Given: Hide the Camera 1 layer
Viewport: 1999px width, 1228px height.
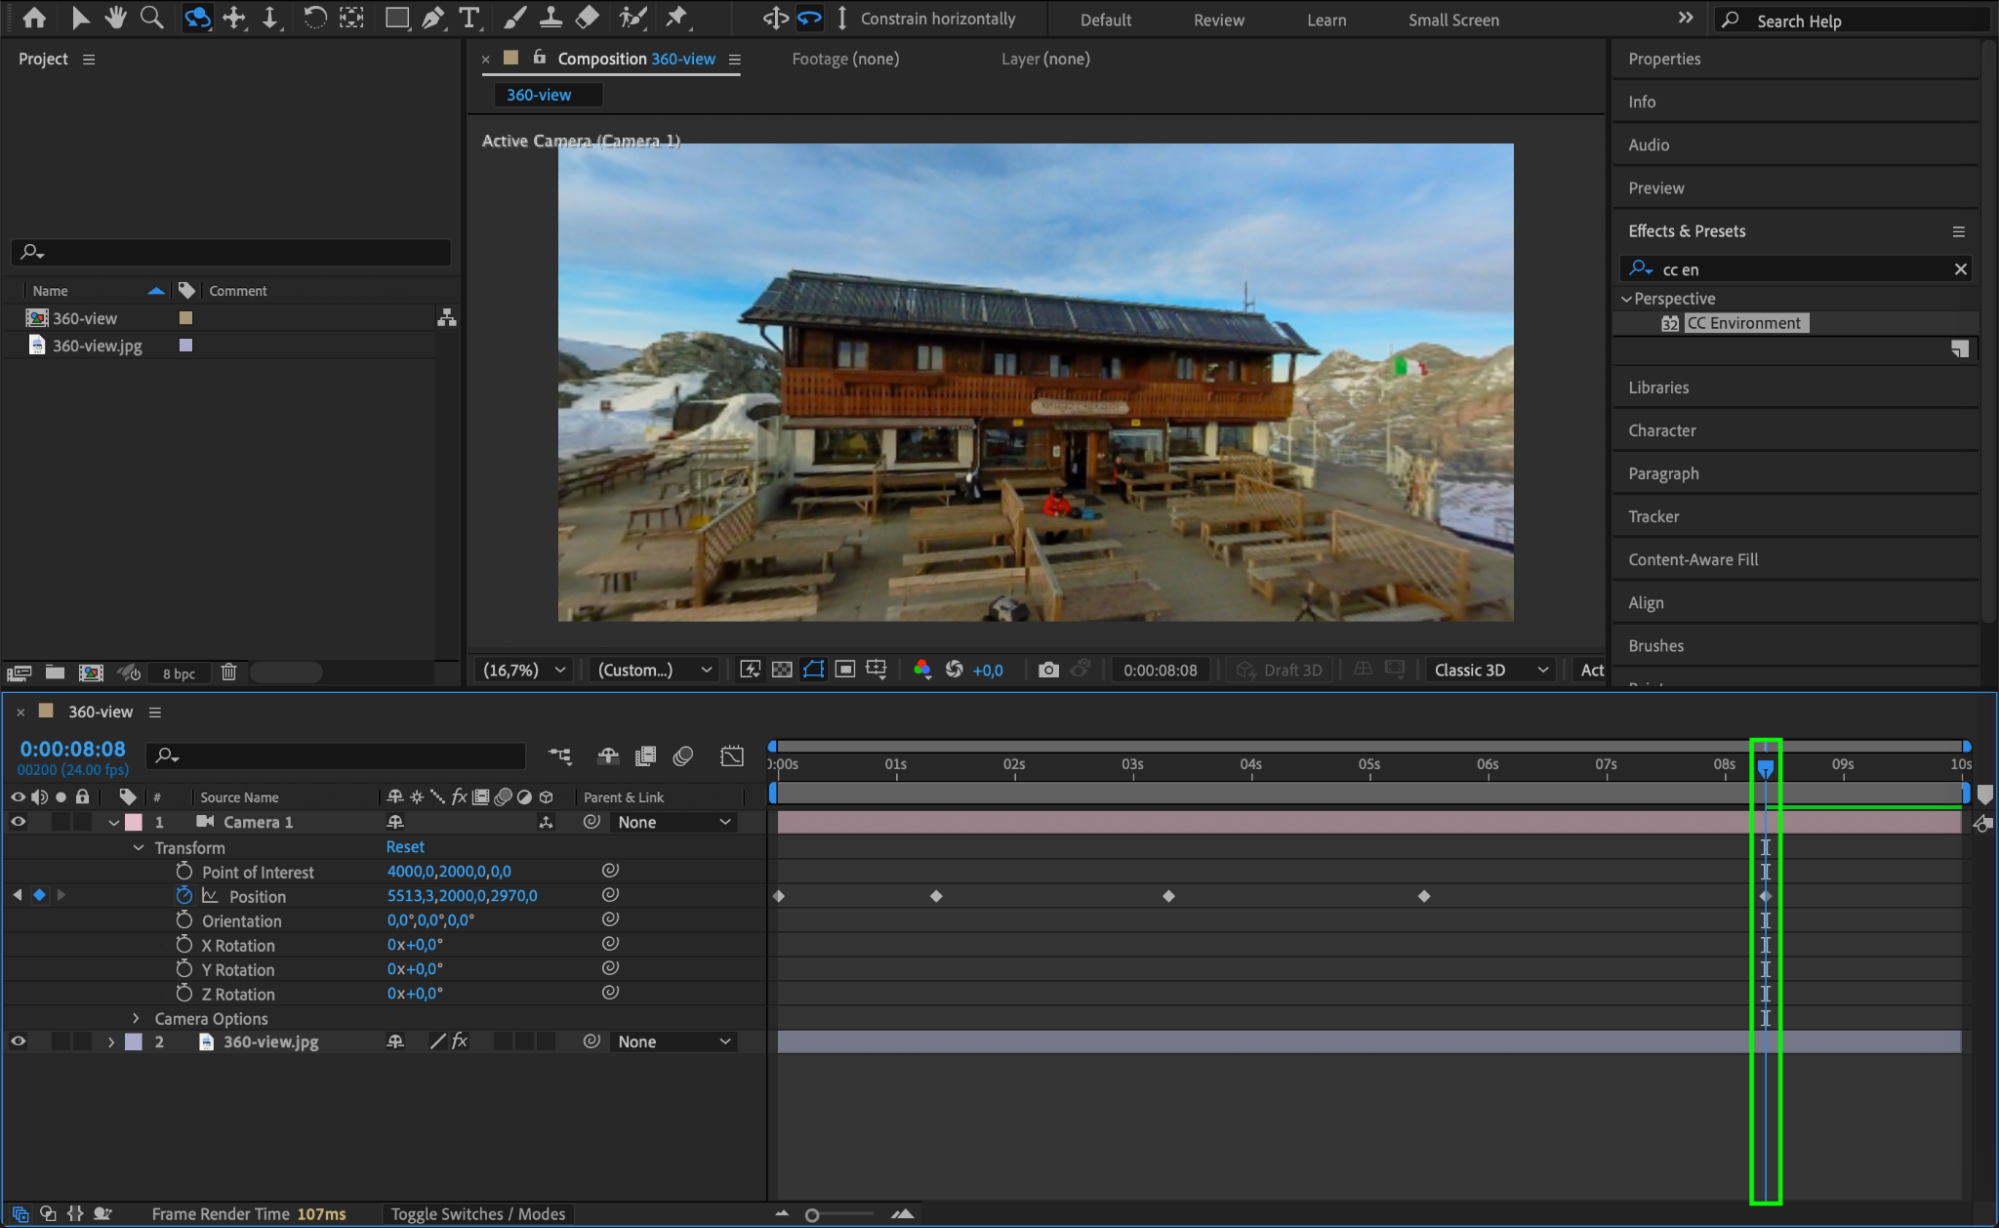Looking at the screenshot, I should pos(18,822).
